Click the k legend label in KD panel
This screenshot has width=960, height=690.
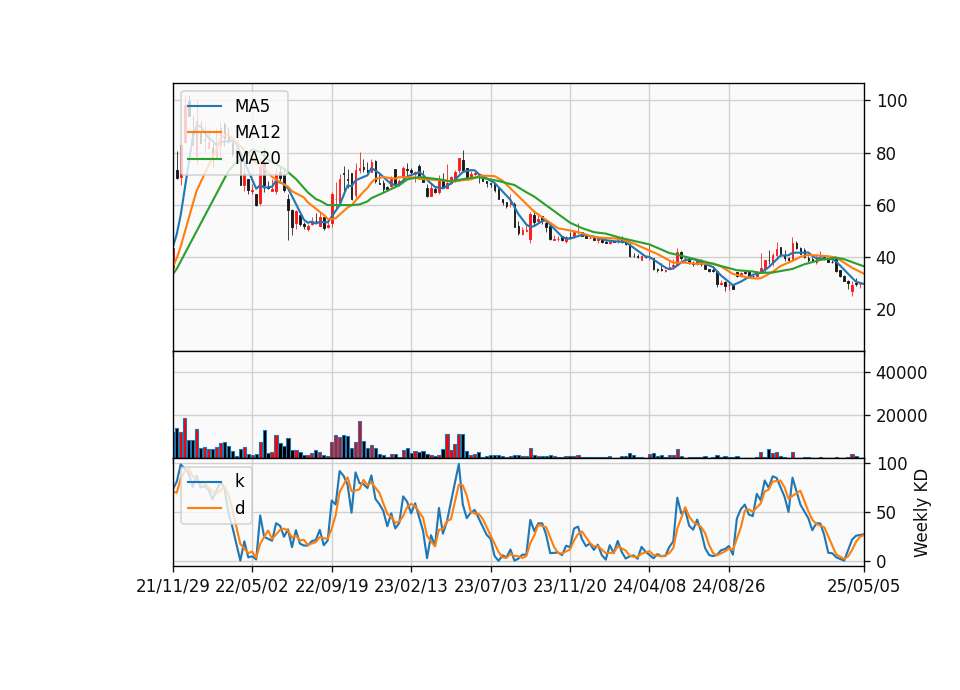pos(239,481)
